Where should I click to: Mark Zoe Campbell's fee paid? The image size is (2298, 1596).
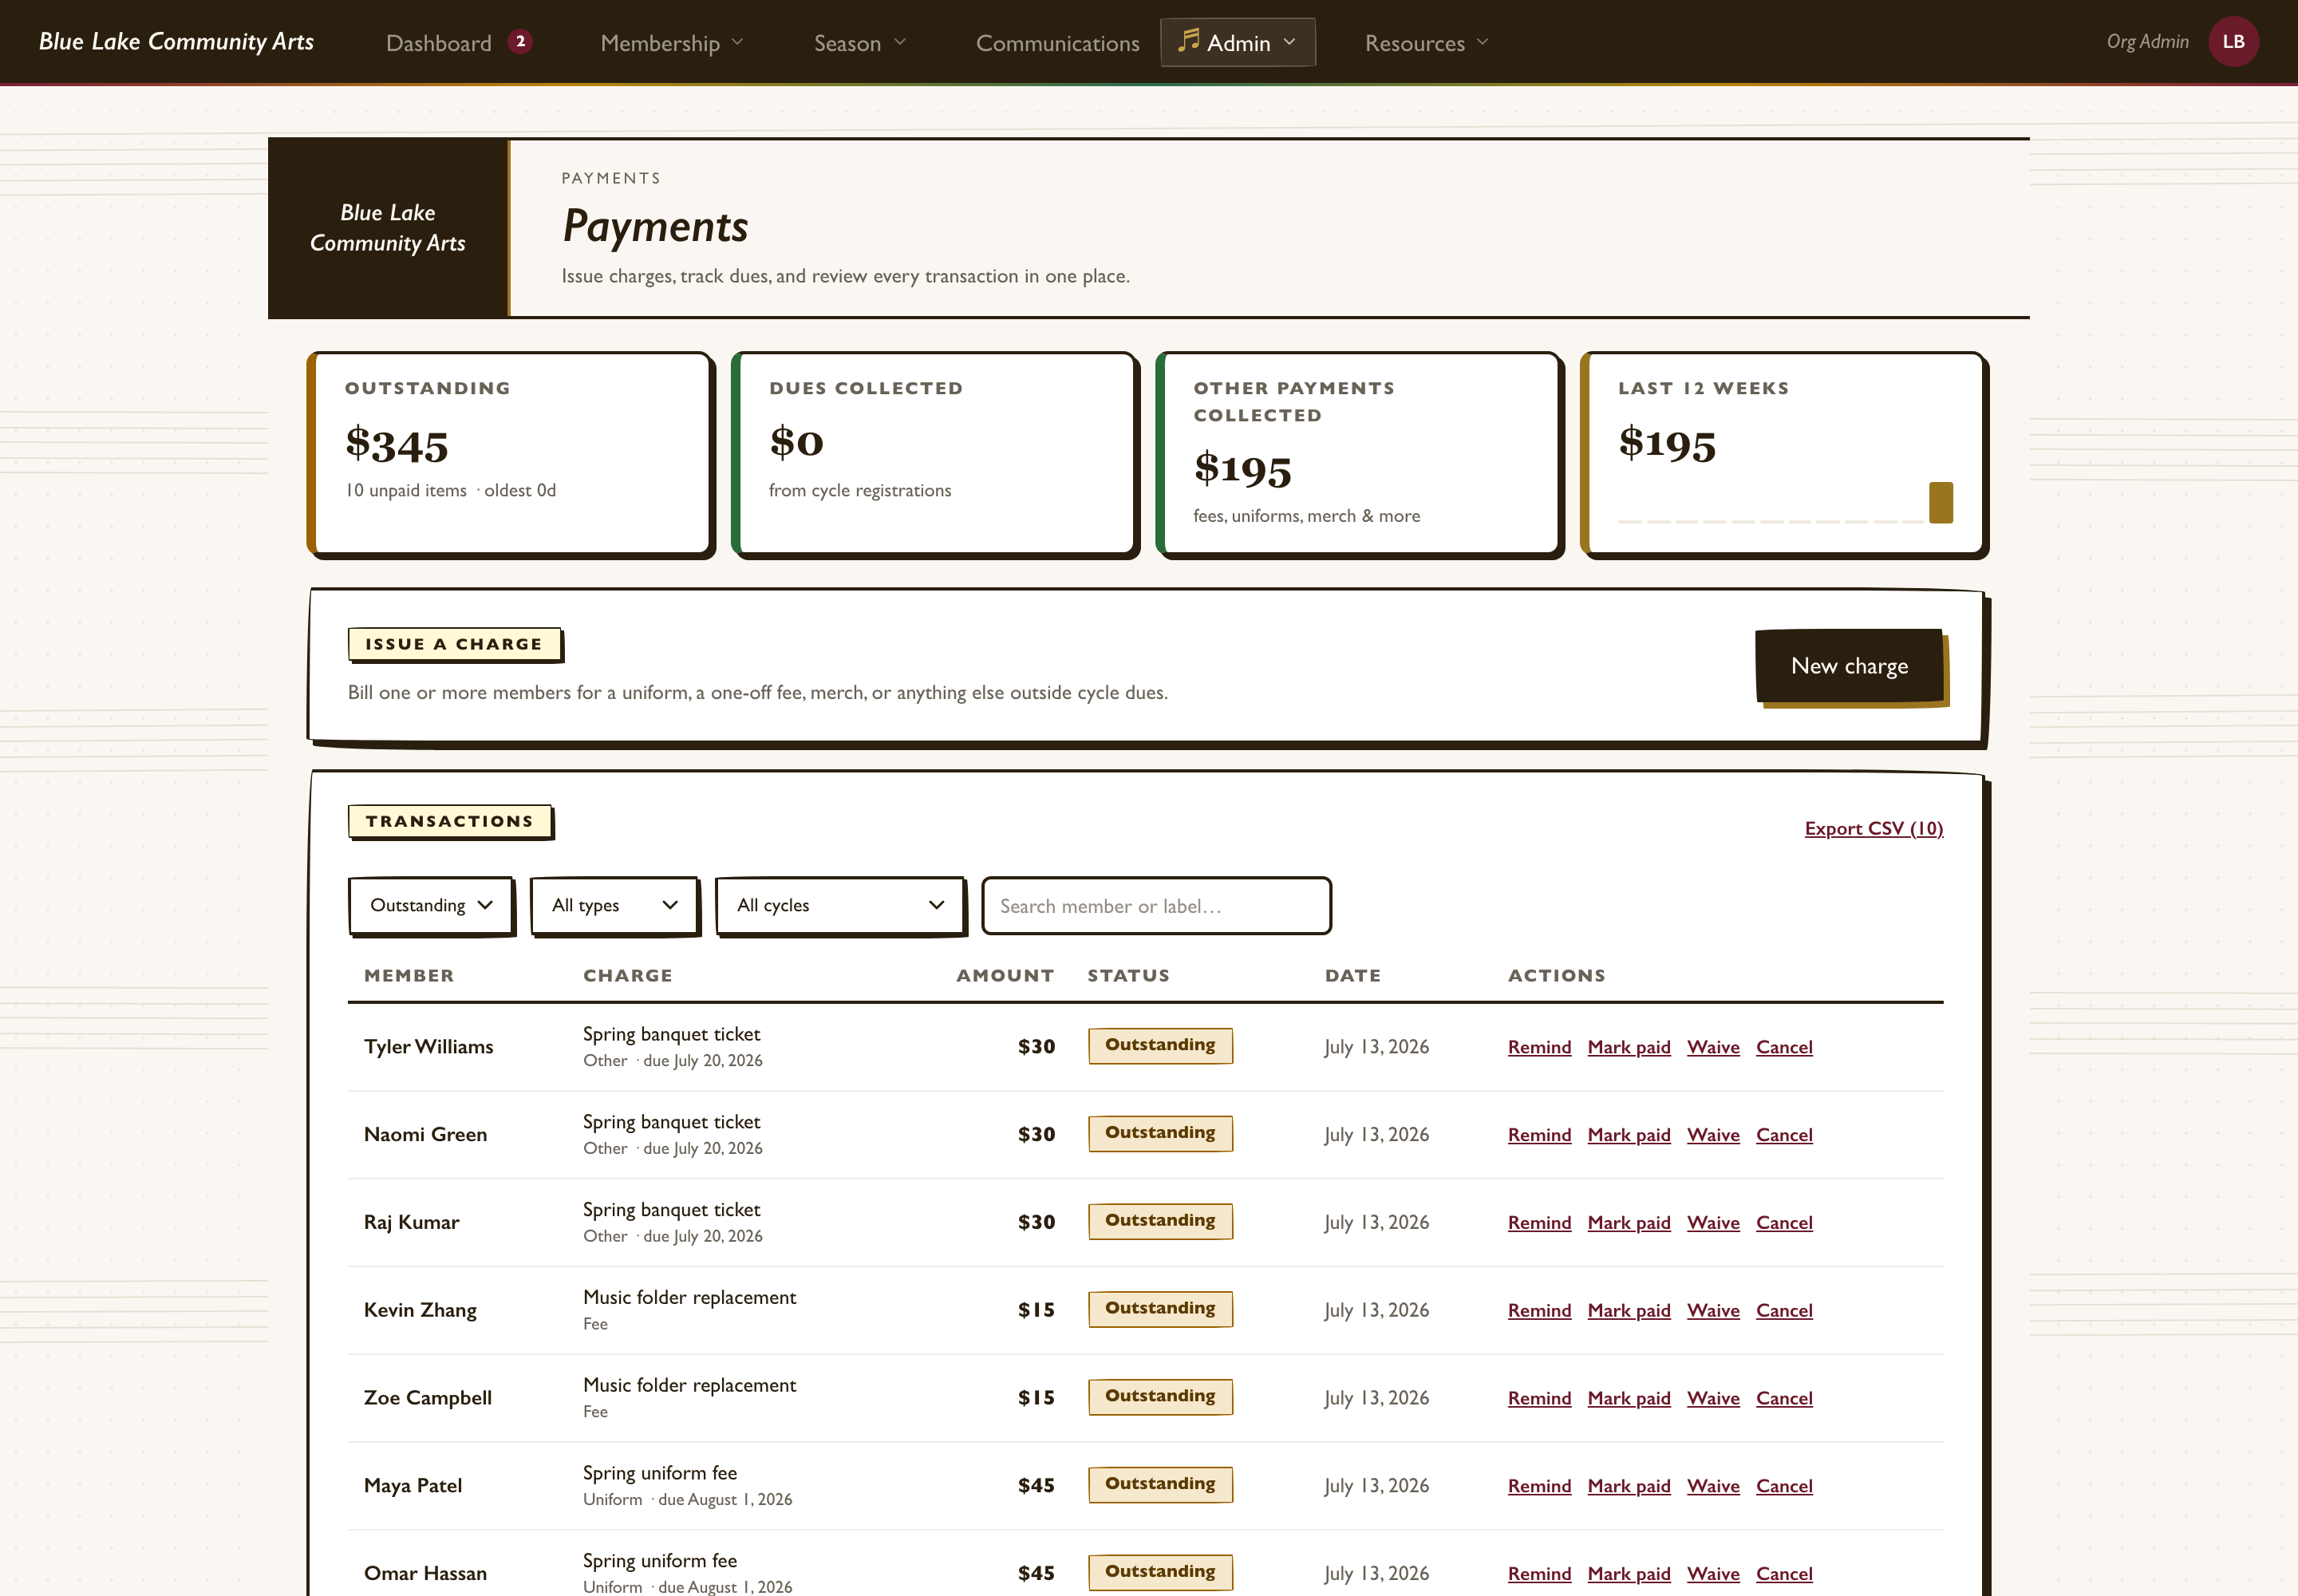coord(1628,1399)
